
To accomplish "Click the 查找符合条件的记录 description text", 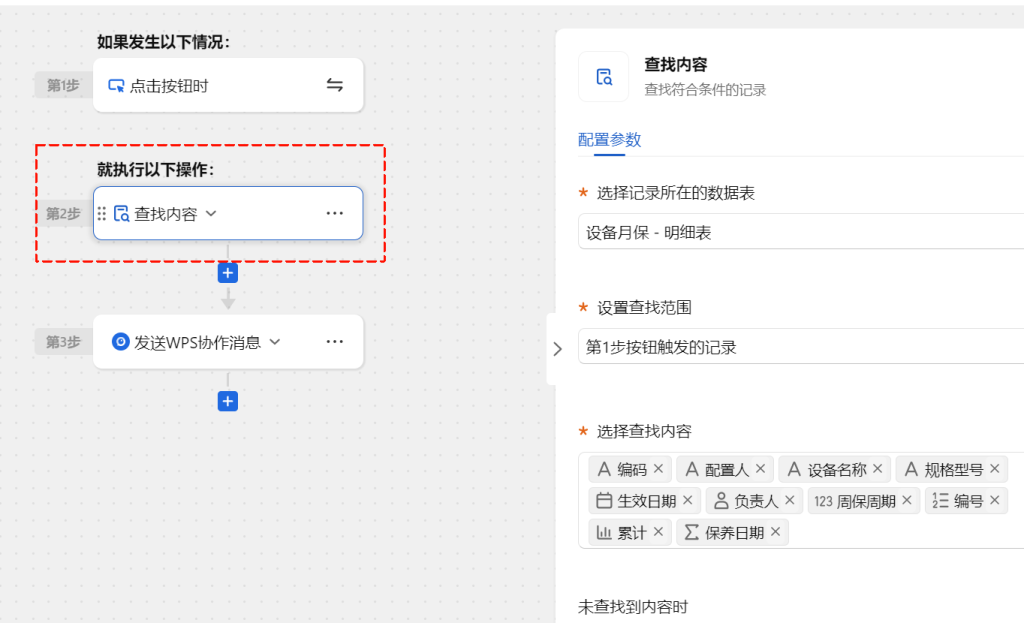I will point(705,89).
